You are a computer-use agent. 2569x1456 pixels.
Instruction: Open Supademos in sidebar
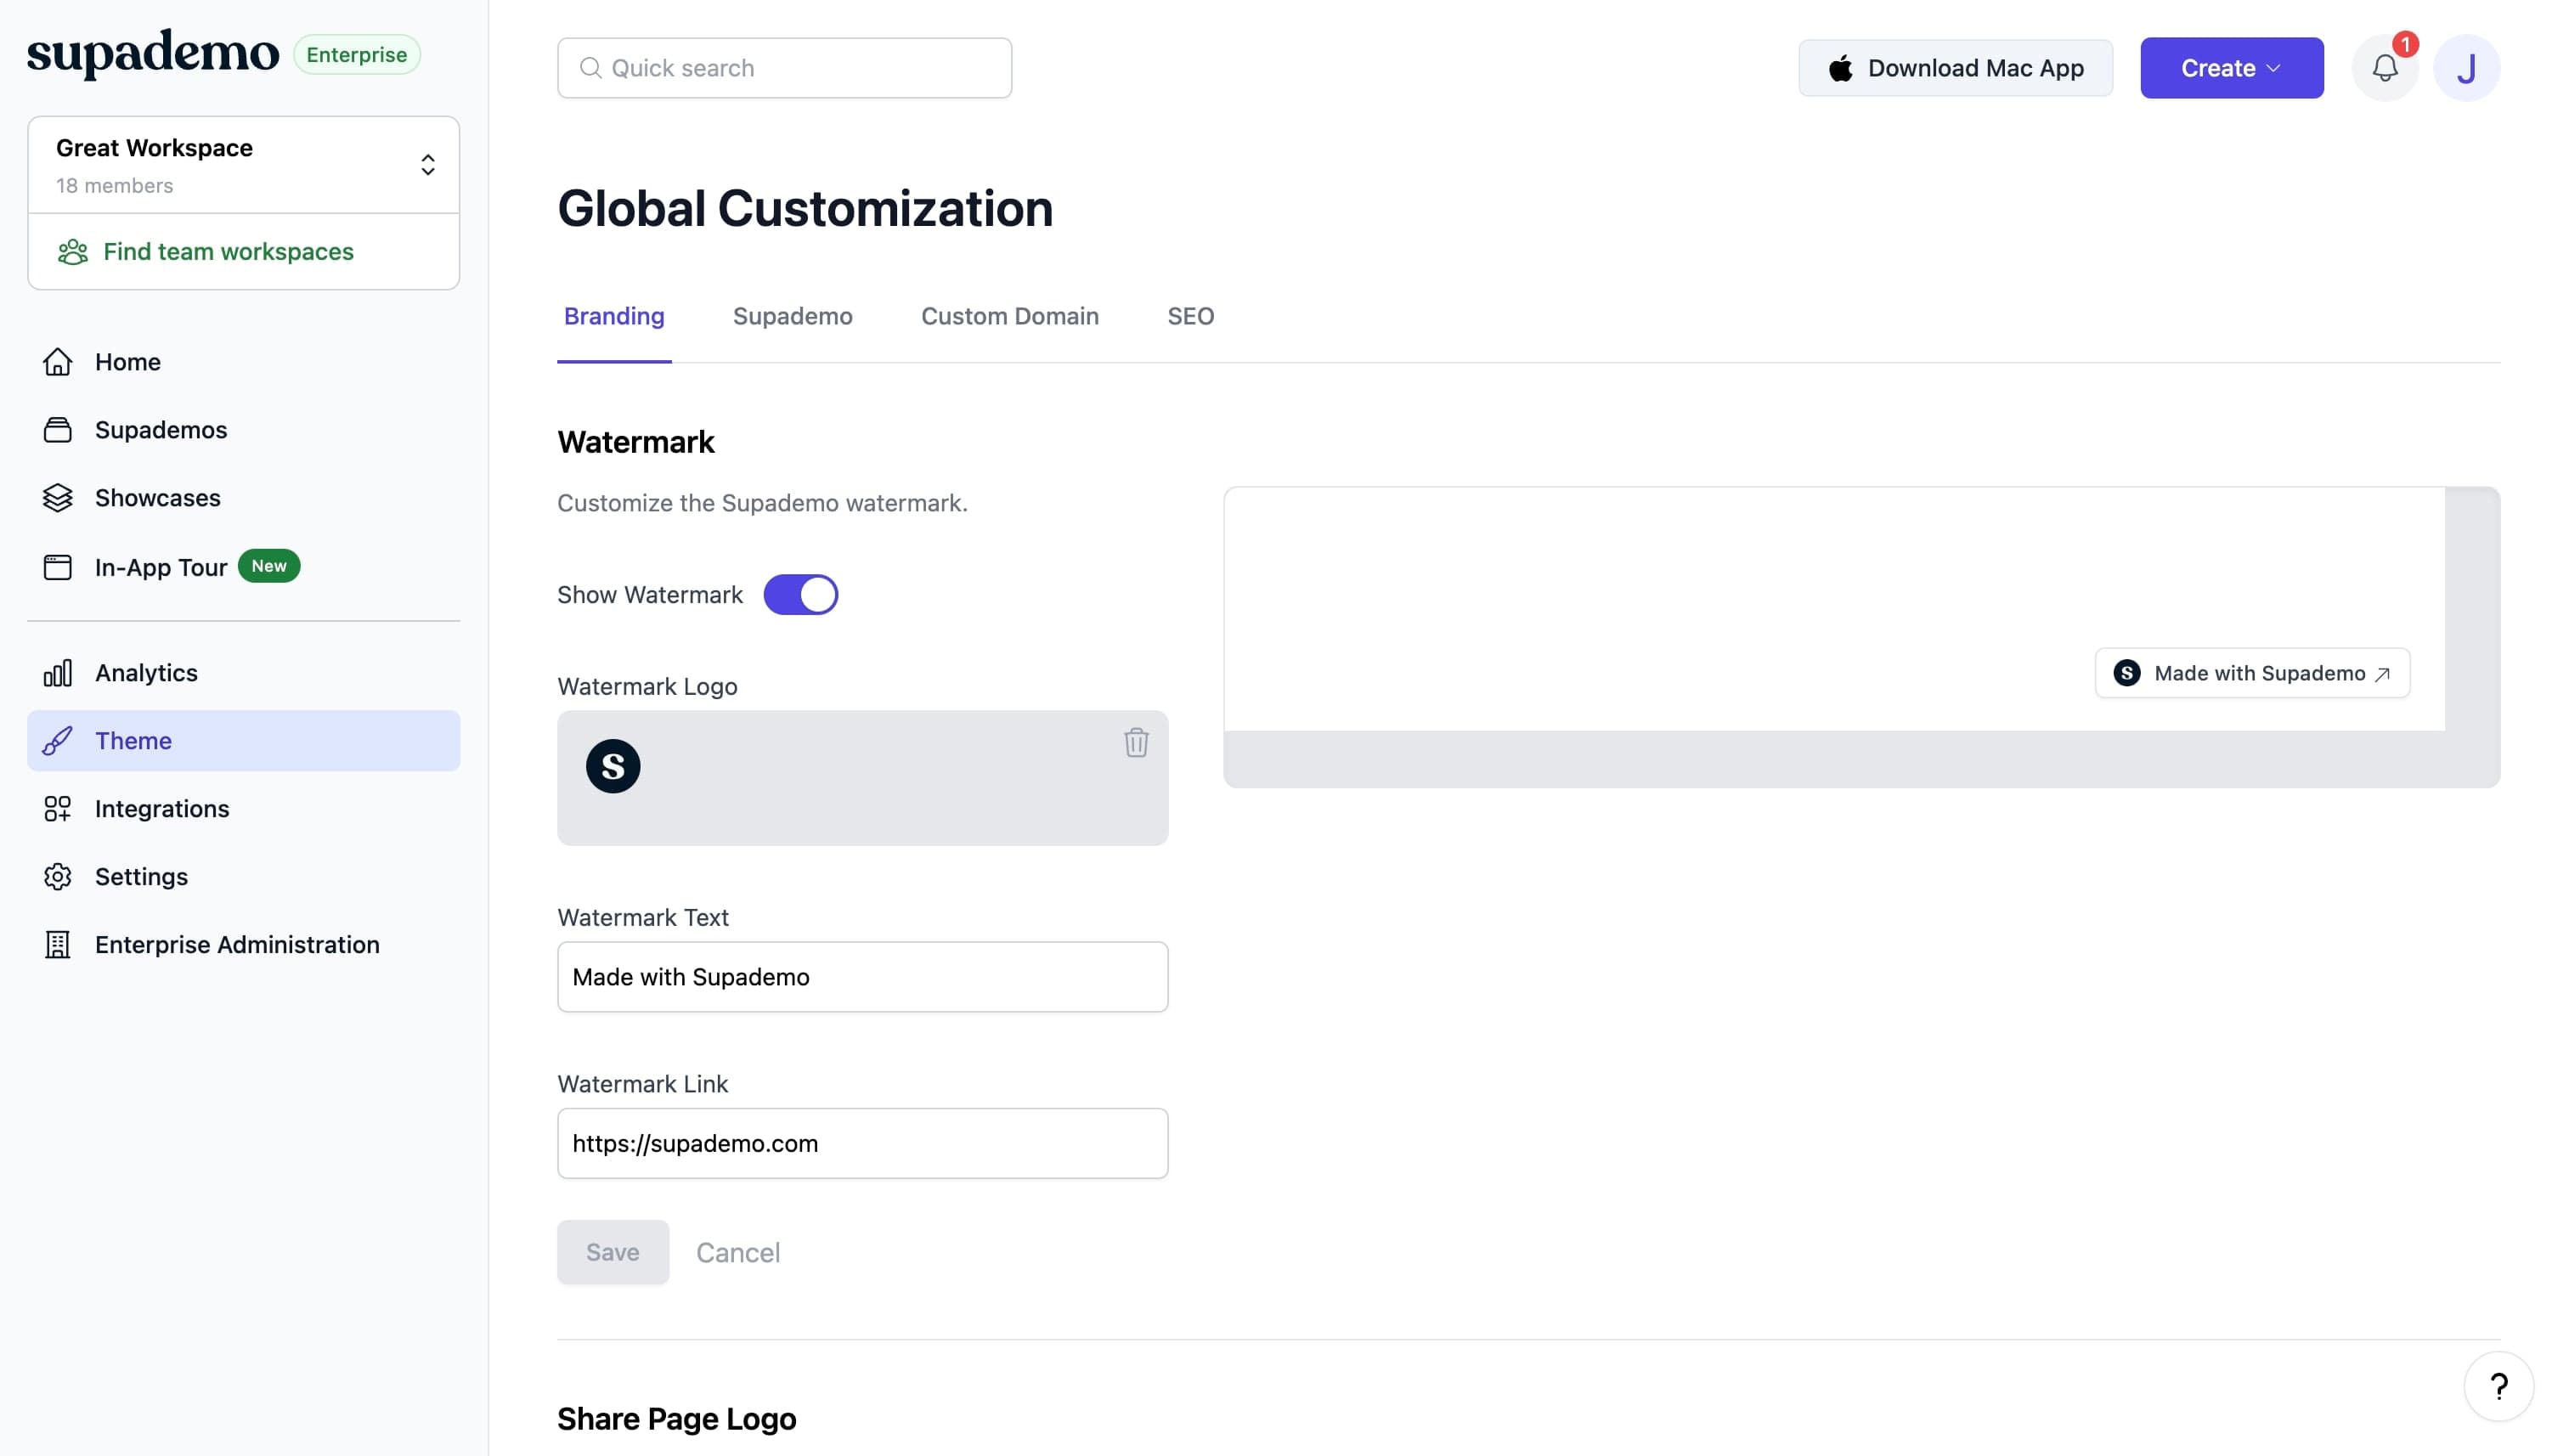point(243,430)
